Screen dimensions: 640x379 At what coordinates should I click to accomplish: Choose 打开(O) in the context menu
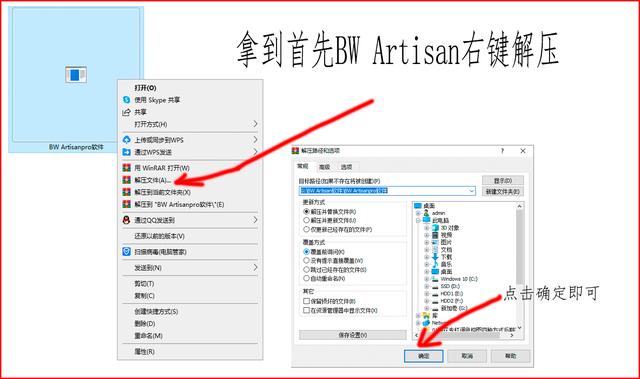pyautogui.click(x=191, y=88)
